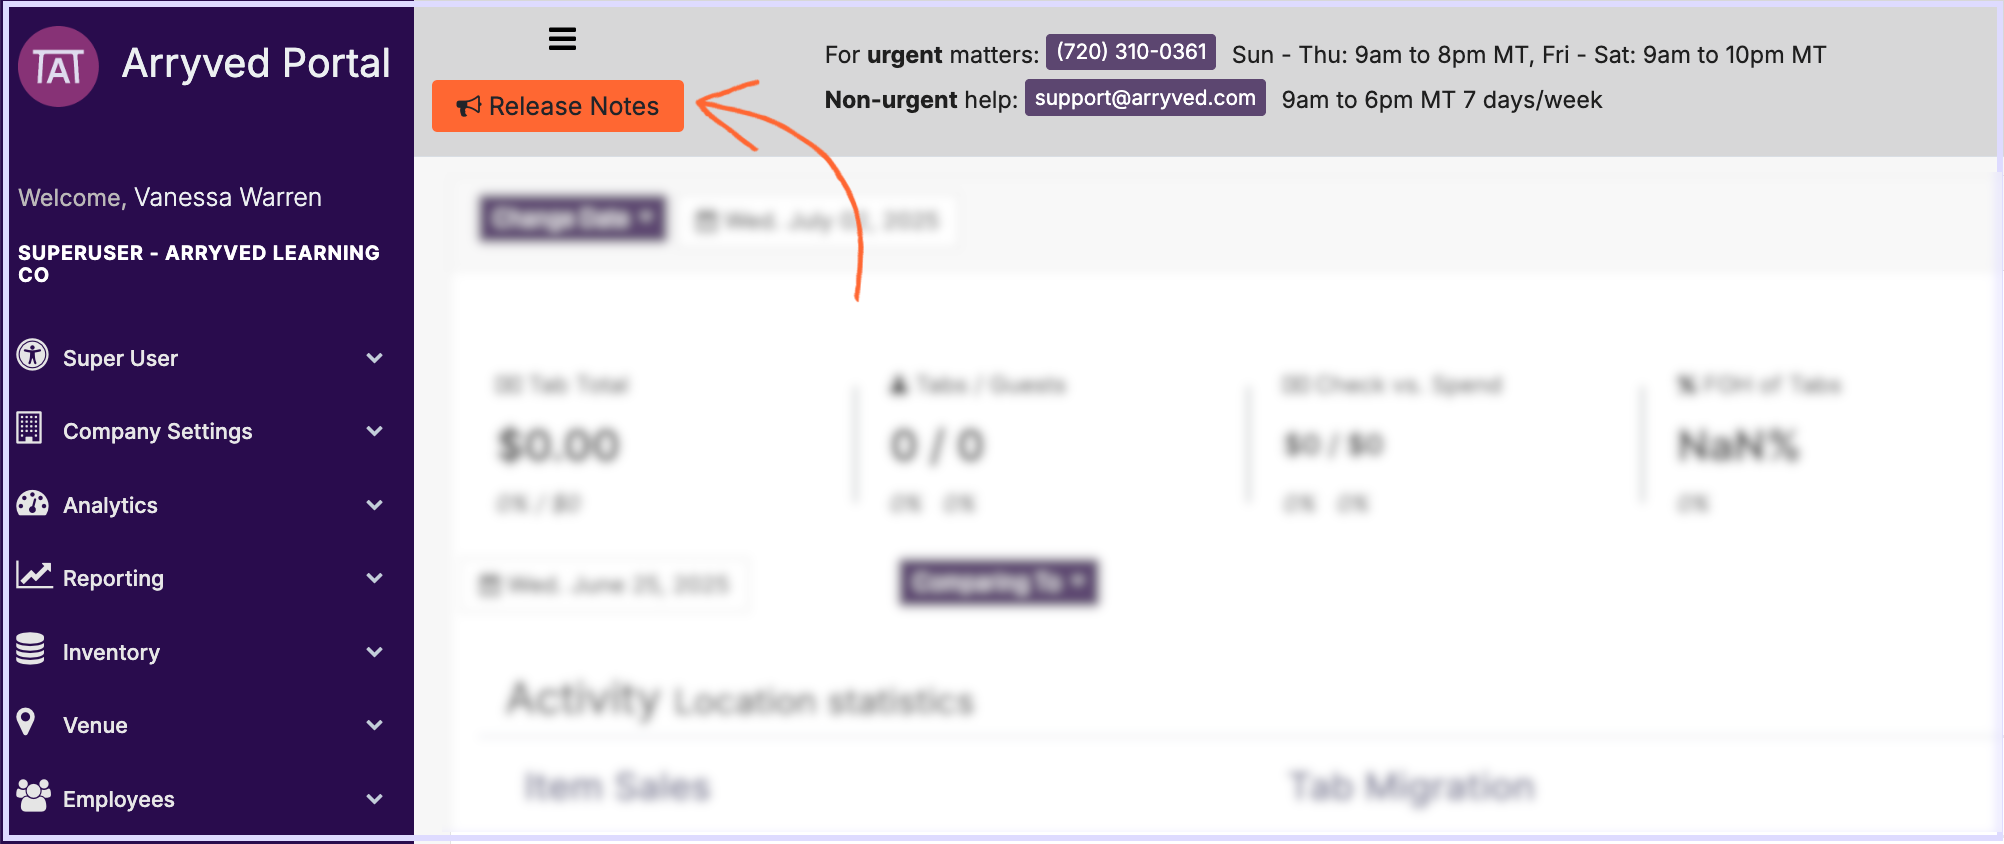Open the blurred Change Date dropdown
This screenshot has height=844, width=2004.
click(x=573, y=217)
